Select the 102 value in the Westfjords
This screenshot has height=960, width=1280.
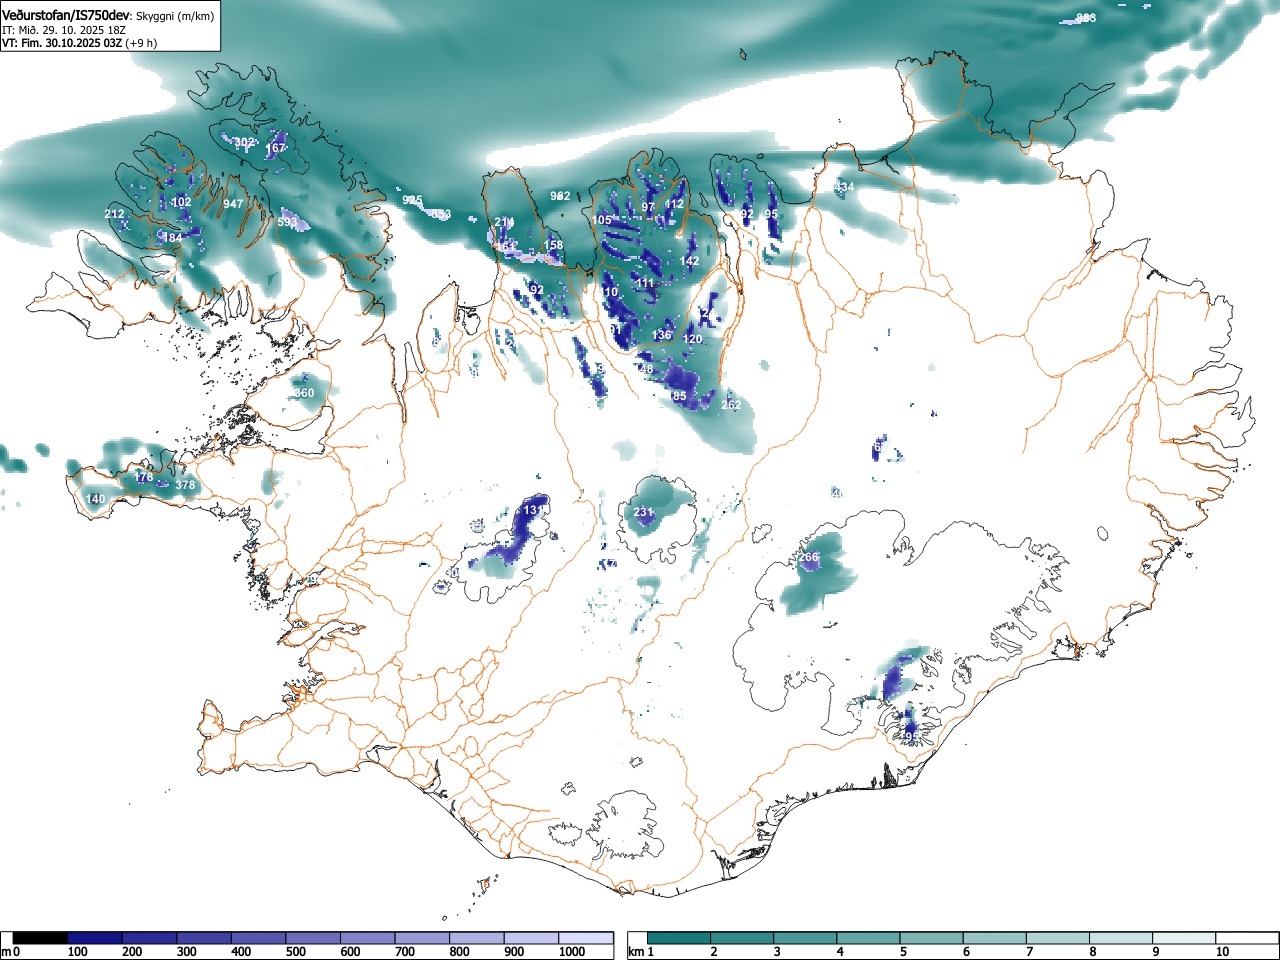(181, 202)
